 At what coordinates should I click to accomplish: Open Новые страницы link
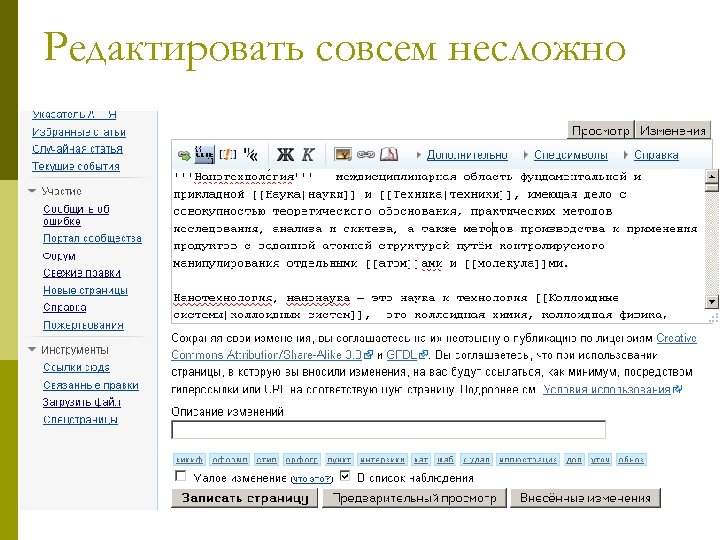[x=85, y=290]
